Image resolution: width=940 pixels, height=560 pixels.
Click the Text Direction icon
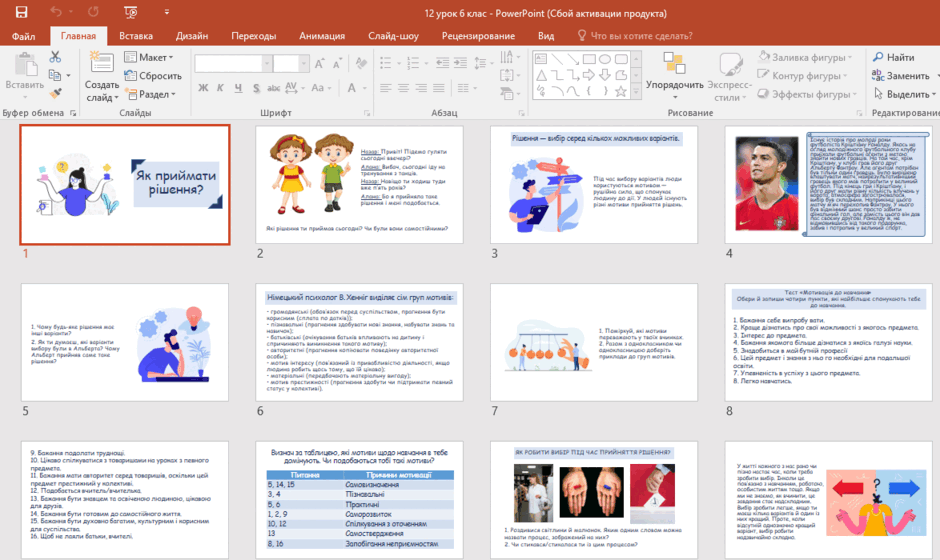509,57
